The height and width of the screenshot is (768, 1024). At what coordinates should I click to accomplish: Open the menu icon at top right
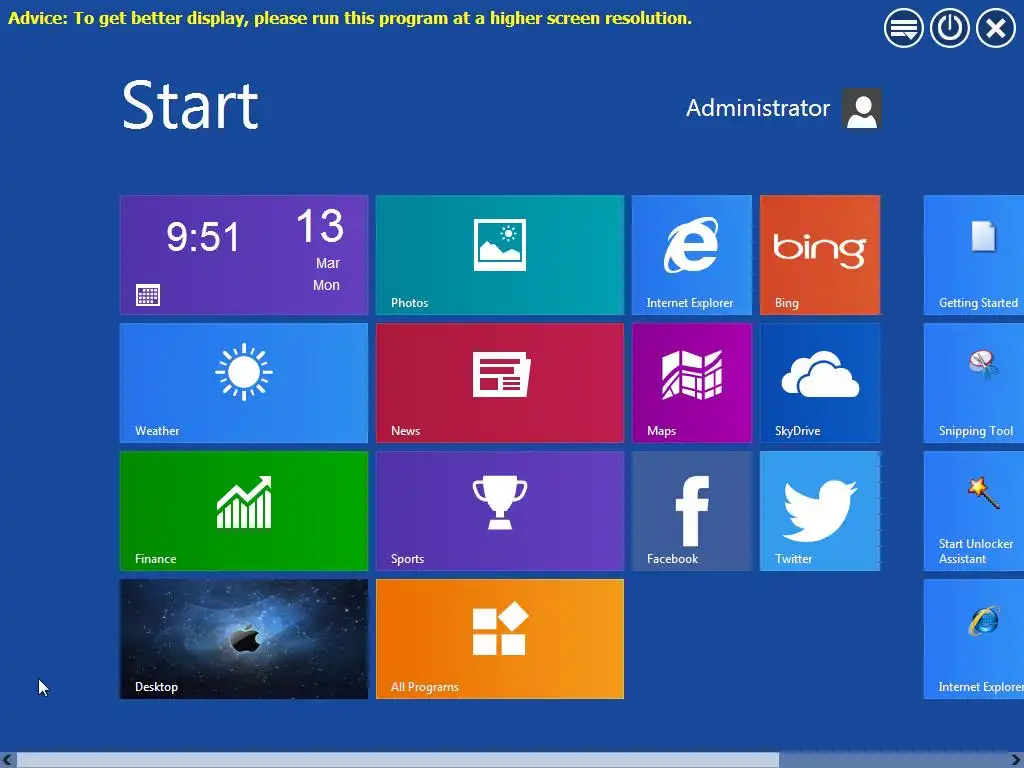click(904, 28)
